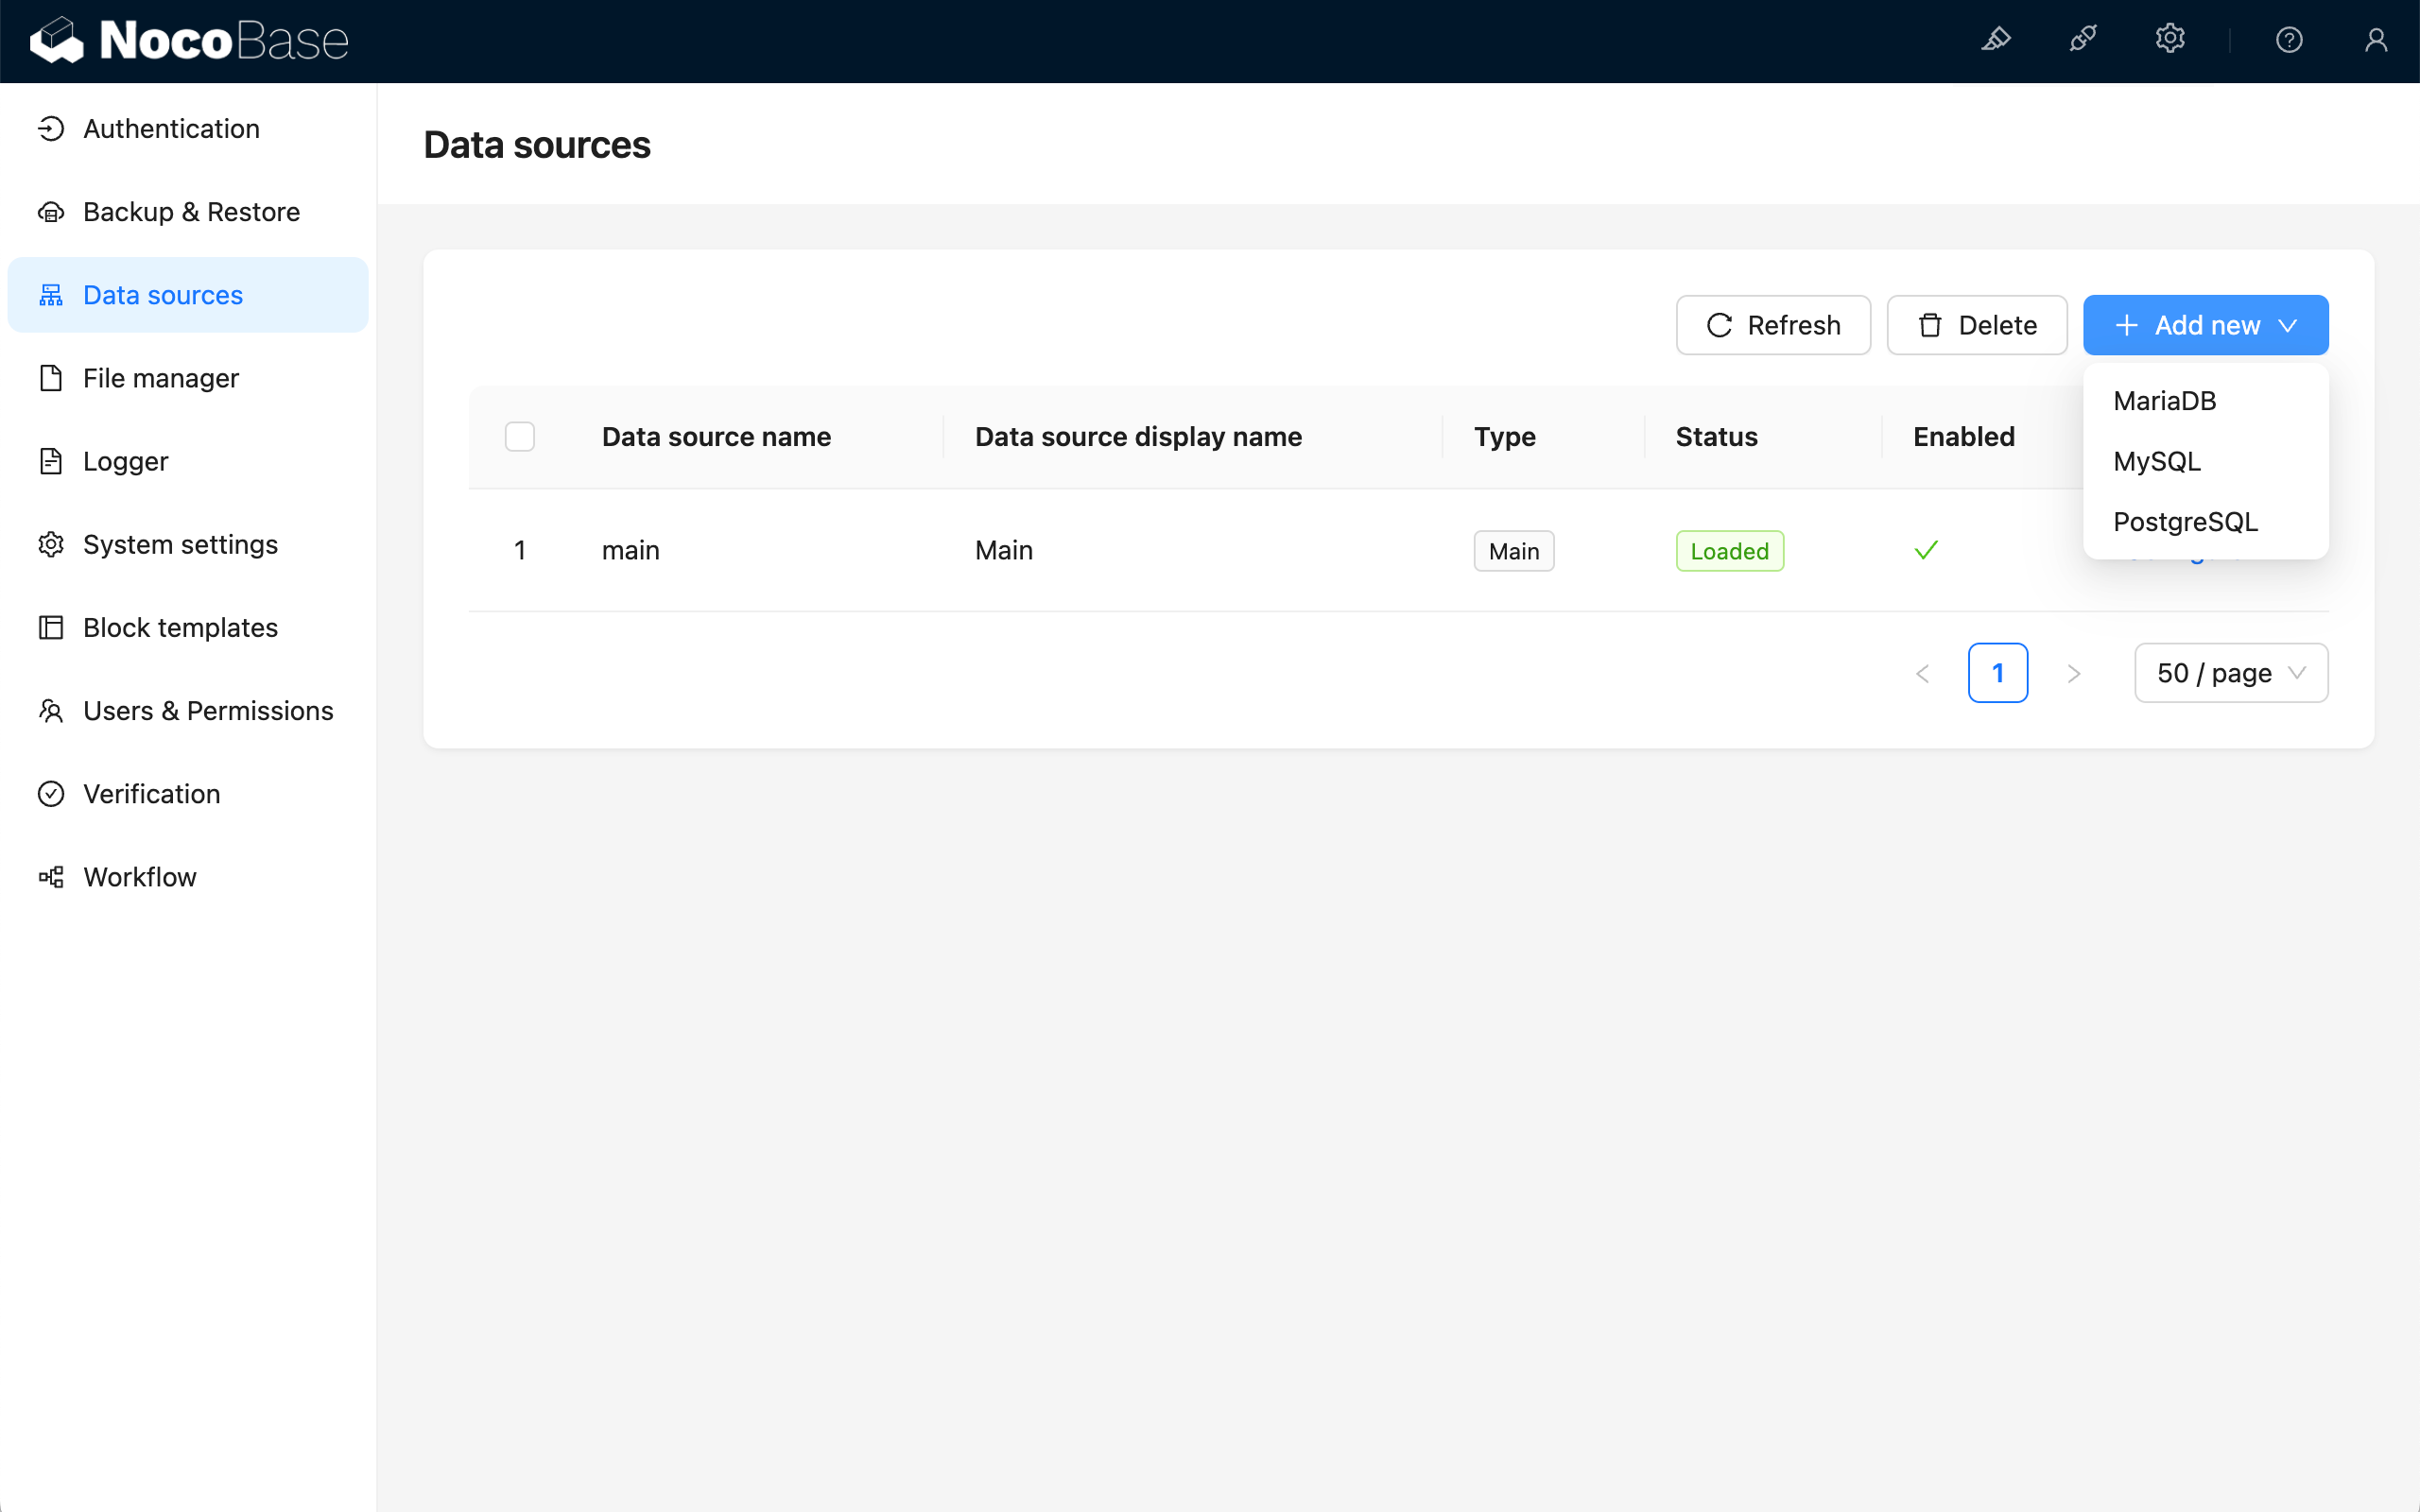This screenshot has width=2420, height=1512.
Task: Click the Refresh button
Action: [x=1773, y=324]
